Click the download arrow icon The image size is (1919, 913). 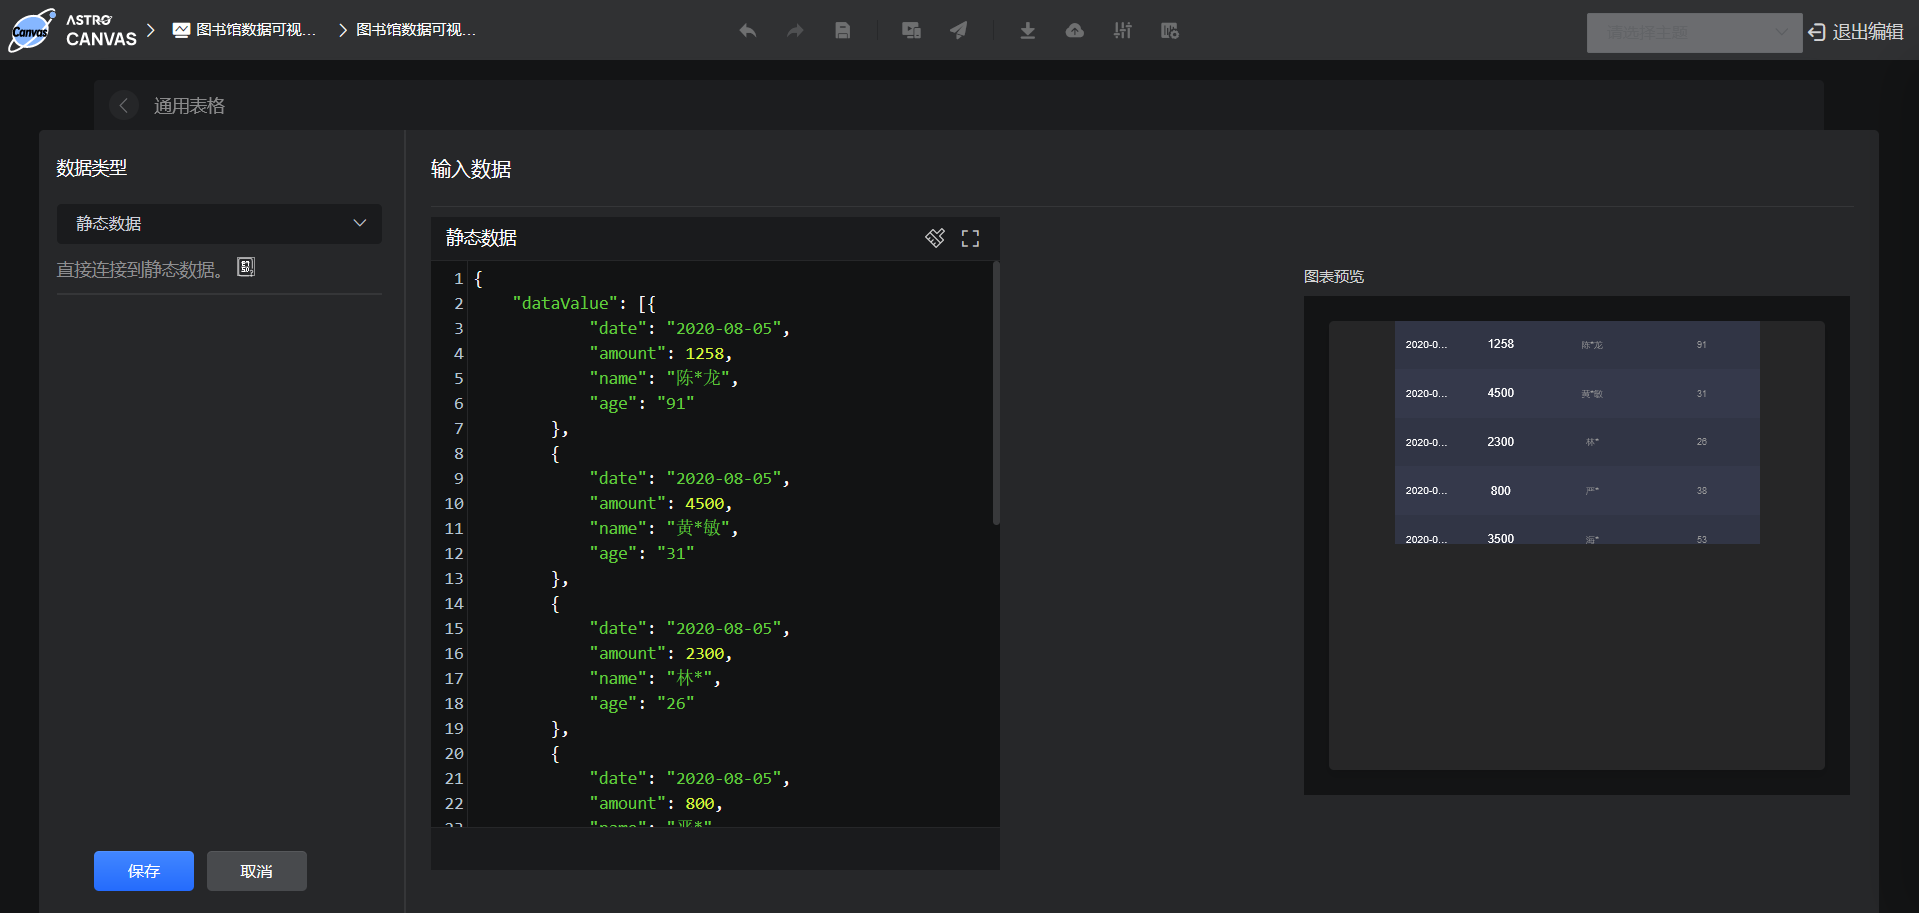[x=1027, y=31]
